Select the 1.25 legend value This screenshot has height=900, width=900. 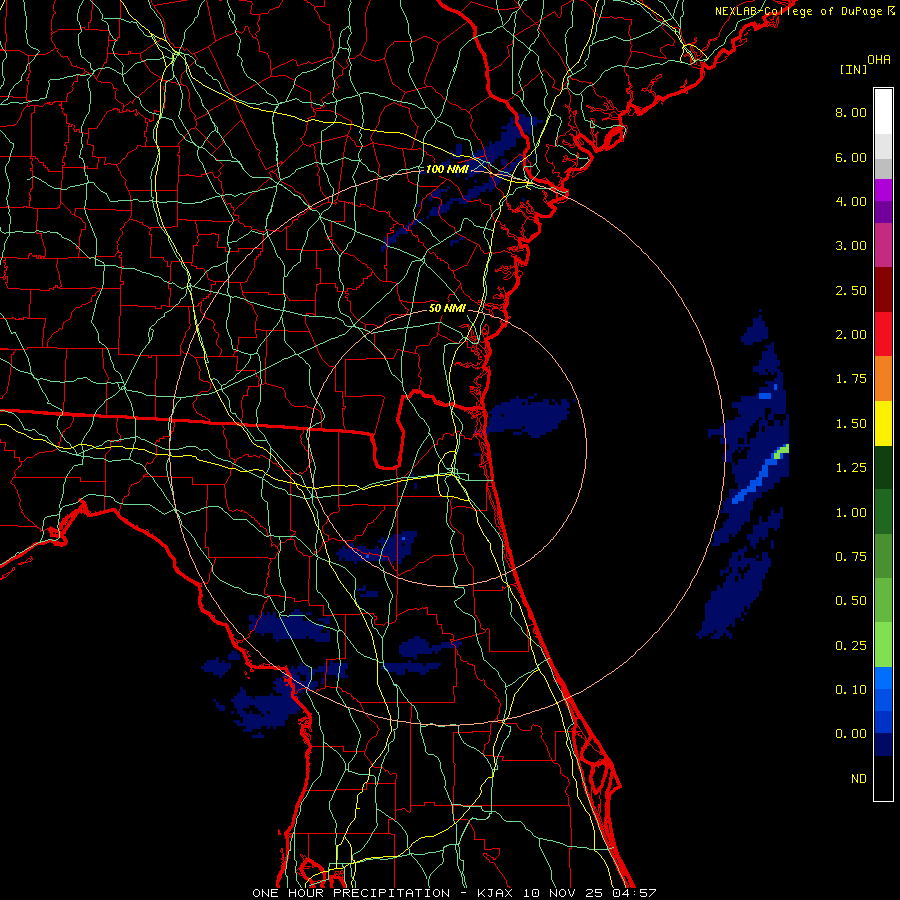point(851,468)
